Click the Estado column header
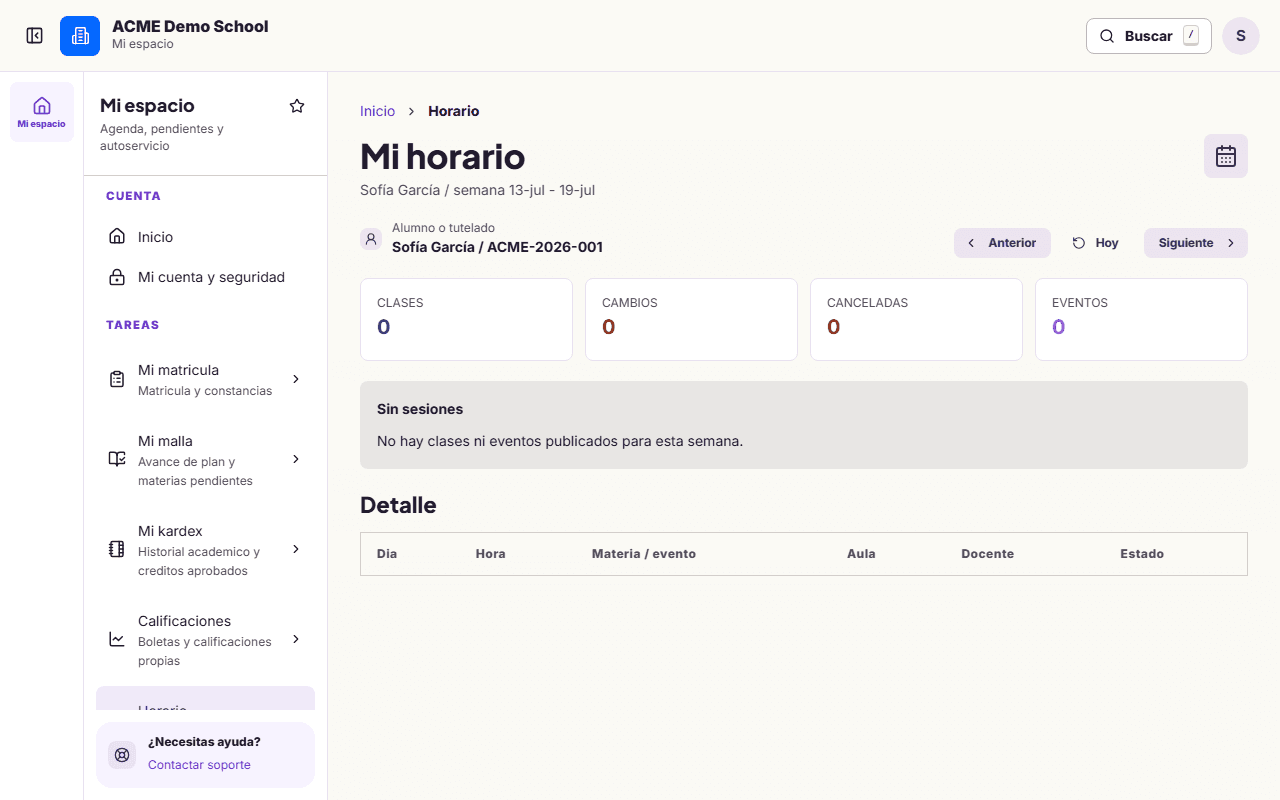This screenshot has width=1280, height=800. 1142,554
